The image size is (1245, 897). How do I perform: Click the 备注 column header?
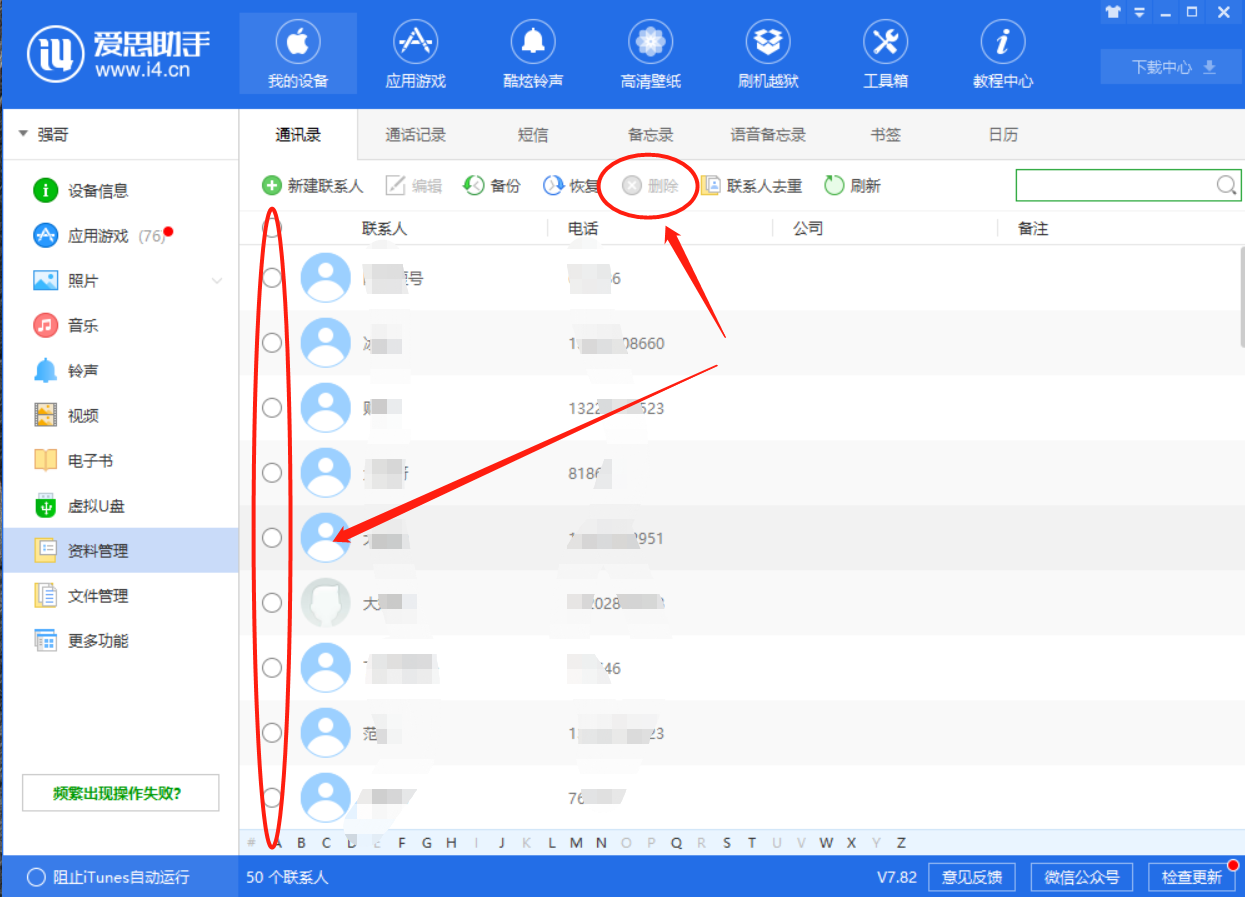pos(1033,229)
